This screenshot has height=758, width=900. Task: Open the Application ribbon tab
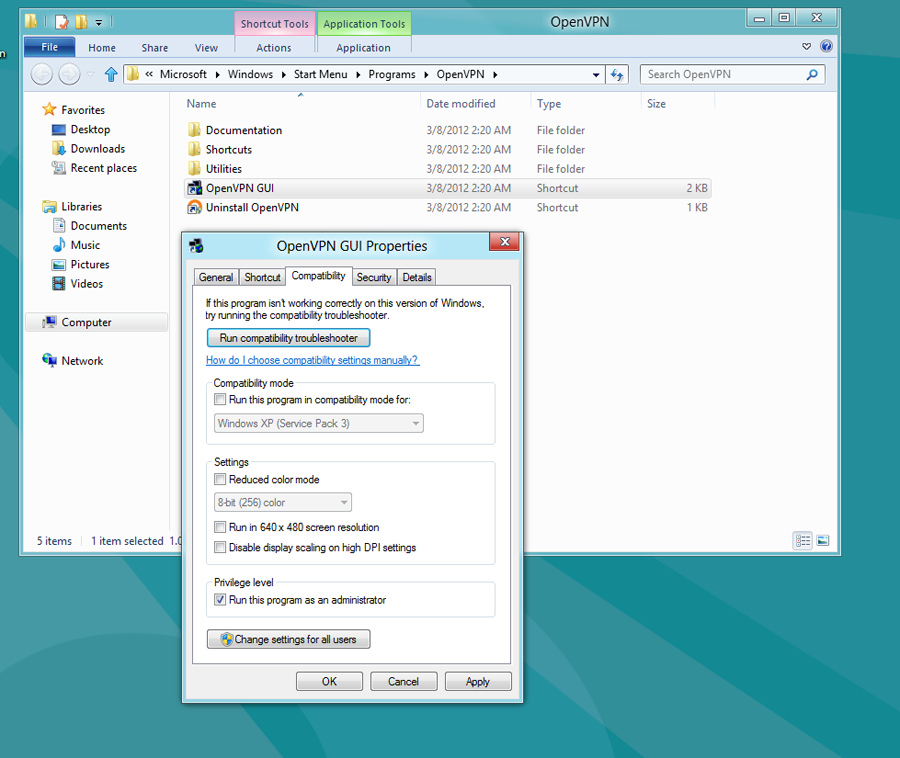363,48
